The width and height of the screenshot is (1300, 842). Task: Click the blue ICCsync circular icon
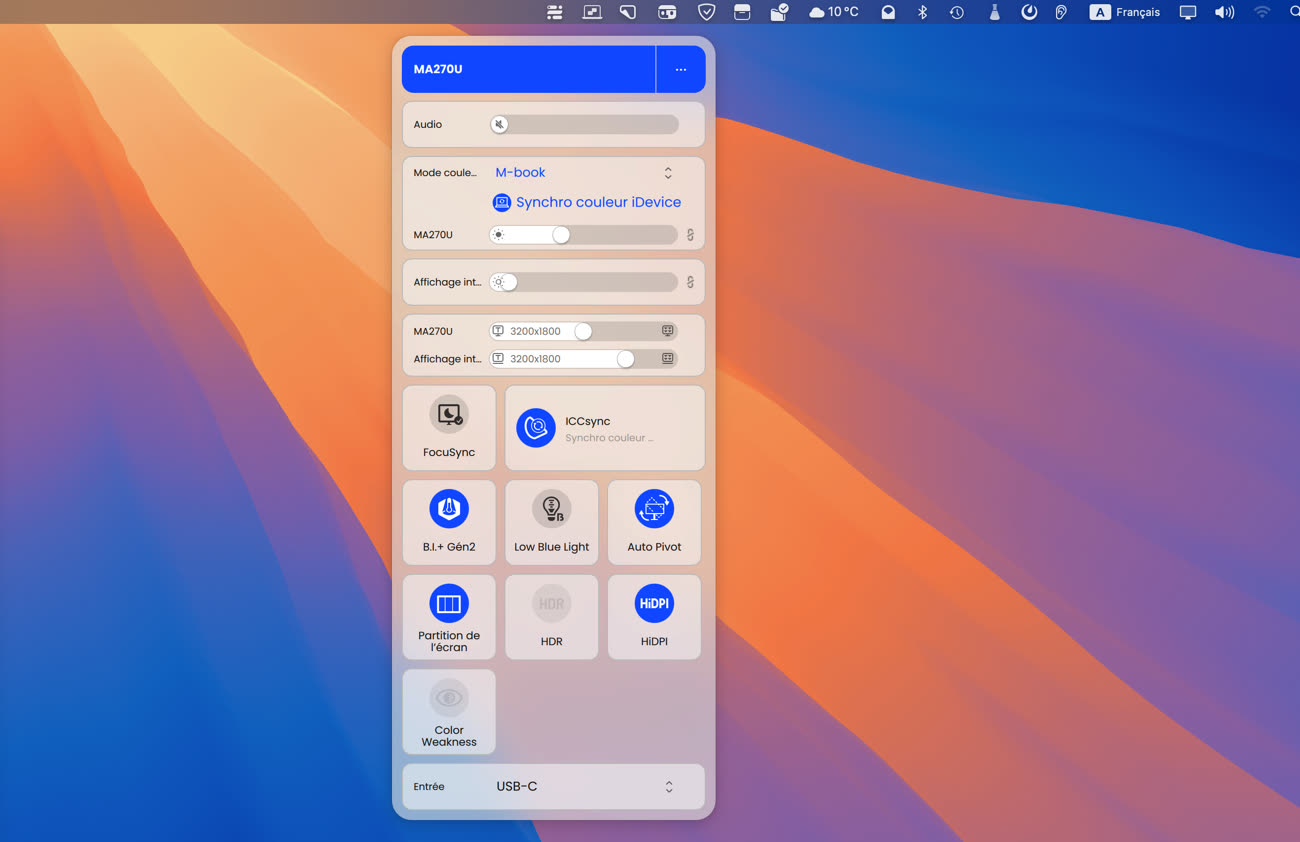pyautogui.click(x=536, y=428)
